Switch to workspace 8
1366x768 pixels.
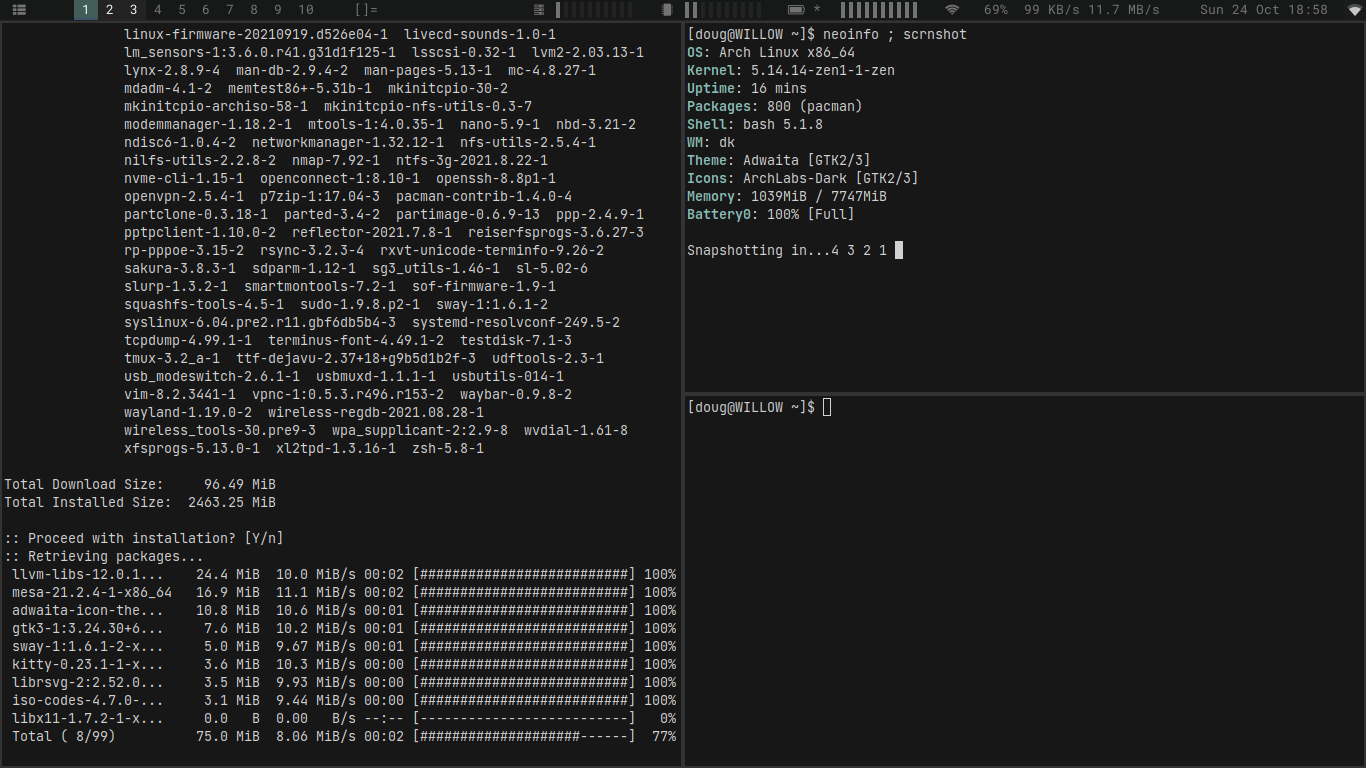(x=254, y=10)
